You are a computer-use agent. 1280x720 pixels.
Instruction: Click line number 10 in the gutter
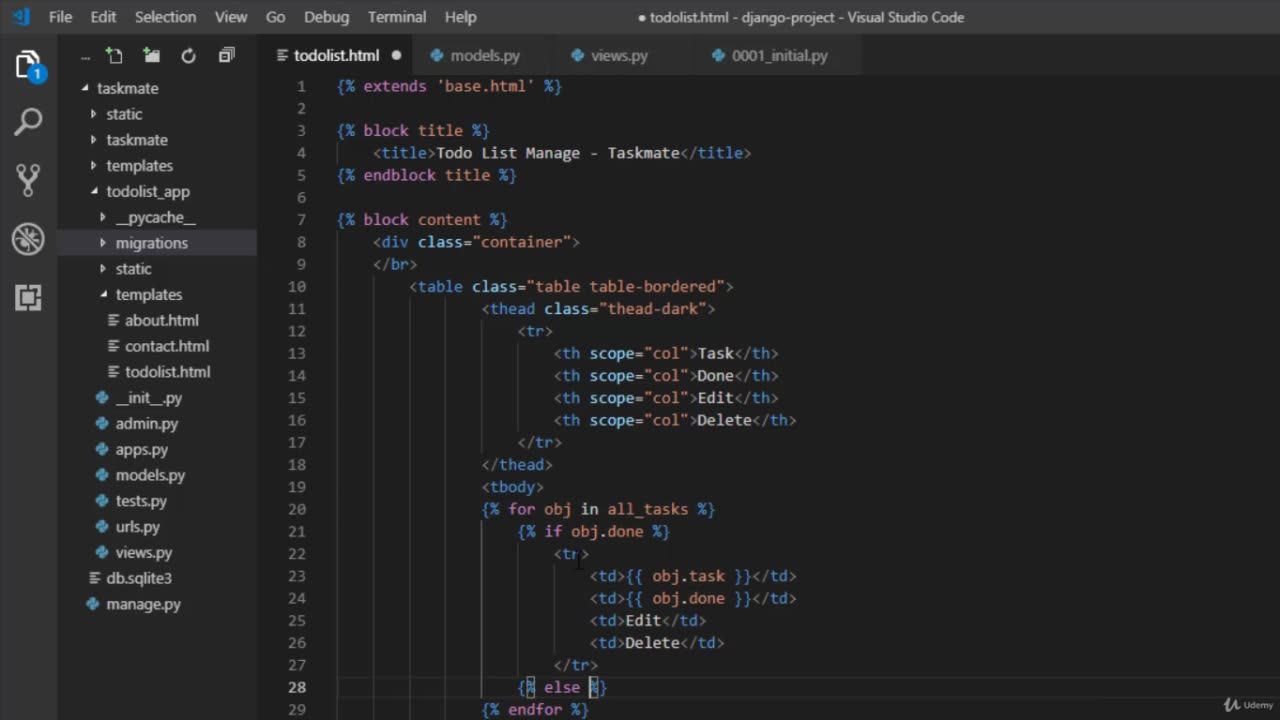tap(296, 286)
